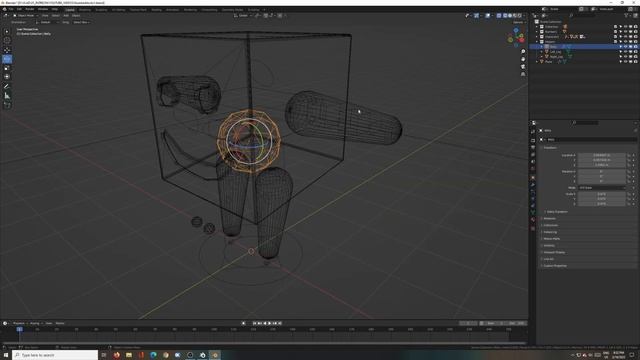Image resolution: width=640 pixels, height=360 pixels.
Task: Open the World properties tab
Action: 533,169
